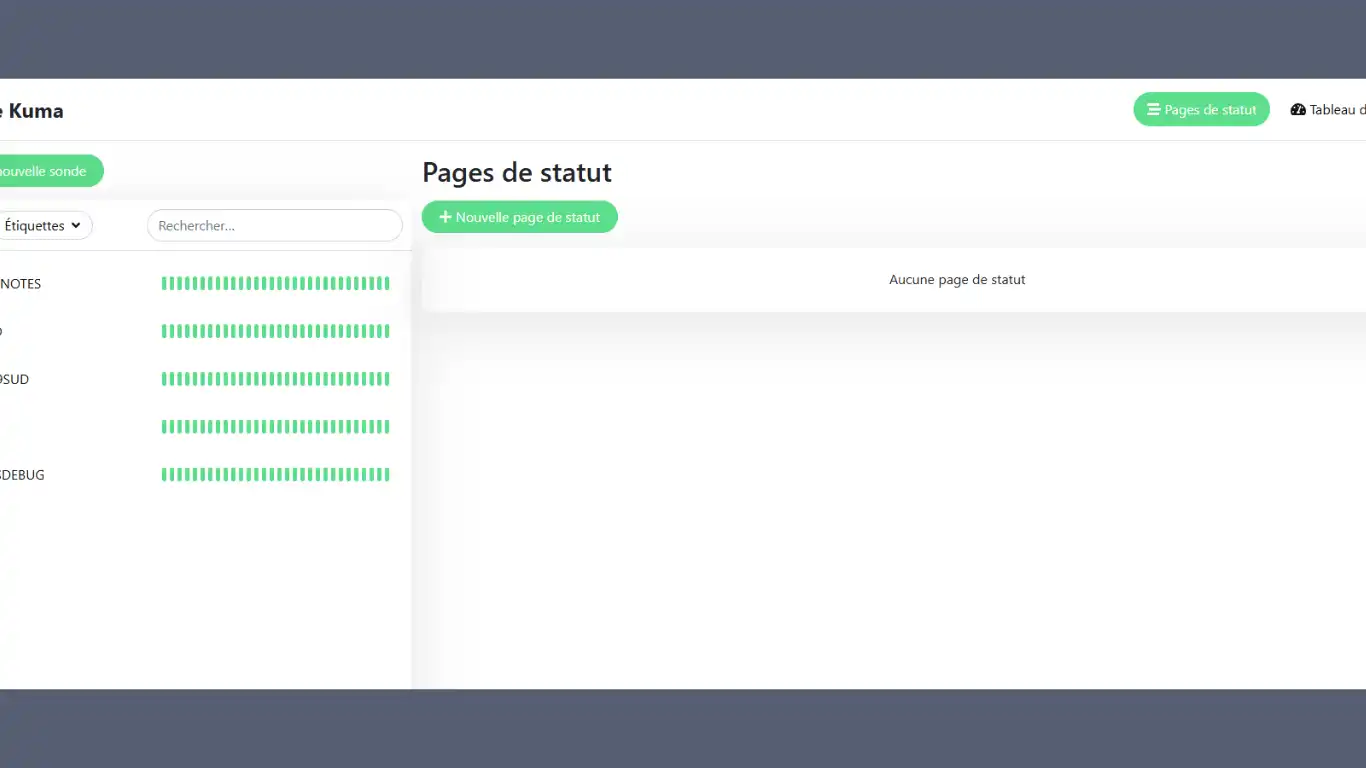
Task: Click the latest heartbeat bar of NOTES monitor
Action: pos(387,283)
